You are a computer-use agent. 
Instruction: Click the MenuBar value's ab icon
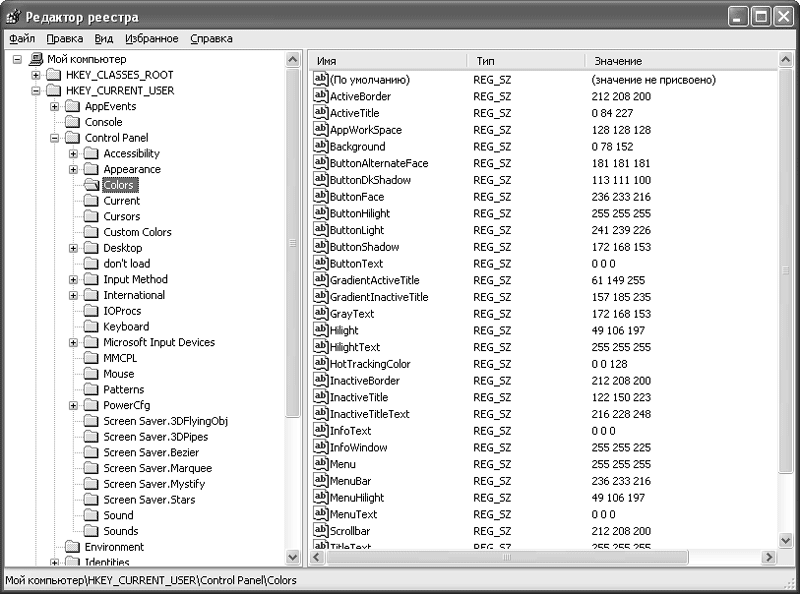[x=321, y=481]
